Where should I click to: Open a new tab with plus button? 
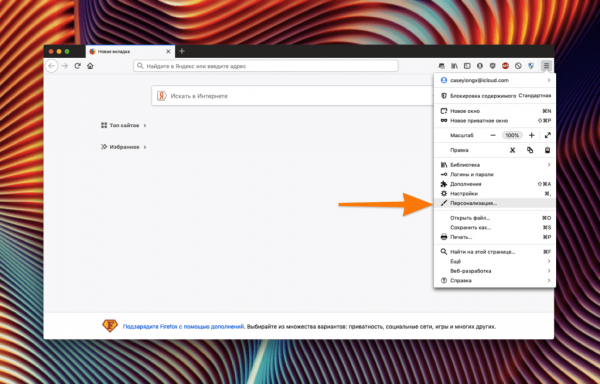click(x=182, y=51)
